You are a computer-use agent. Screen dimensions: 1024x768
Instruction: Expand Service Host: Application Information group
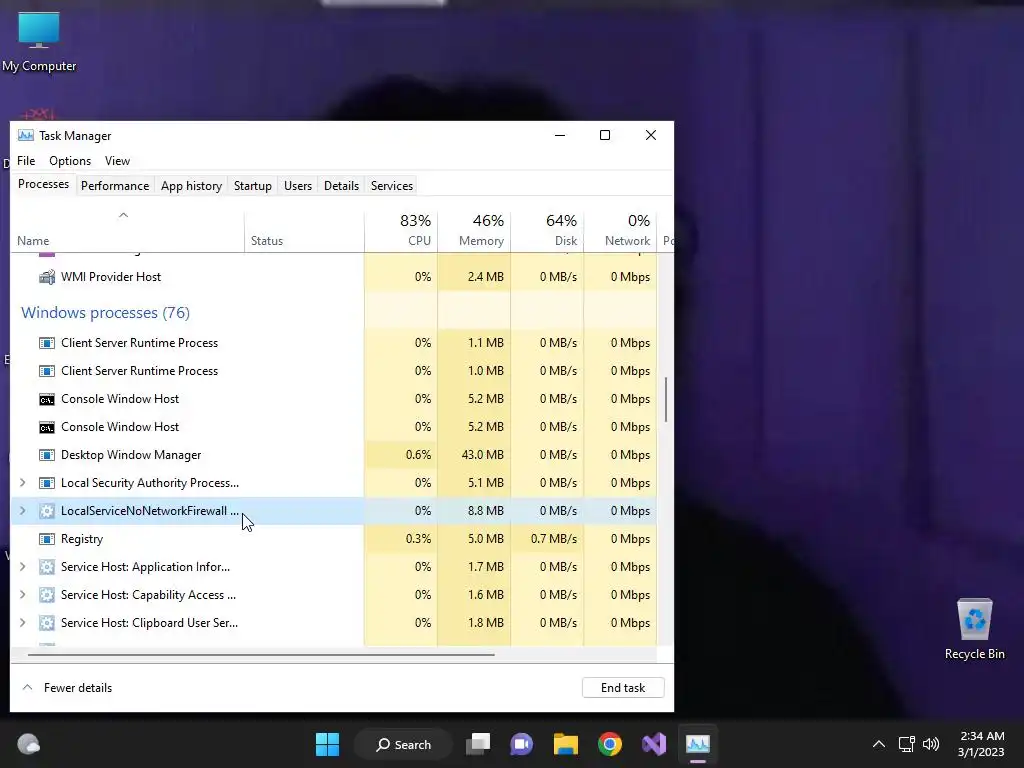click(23, 568)
